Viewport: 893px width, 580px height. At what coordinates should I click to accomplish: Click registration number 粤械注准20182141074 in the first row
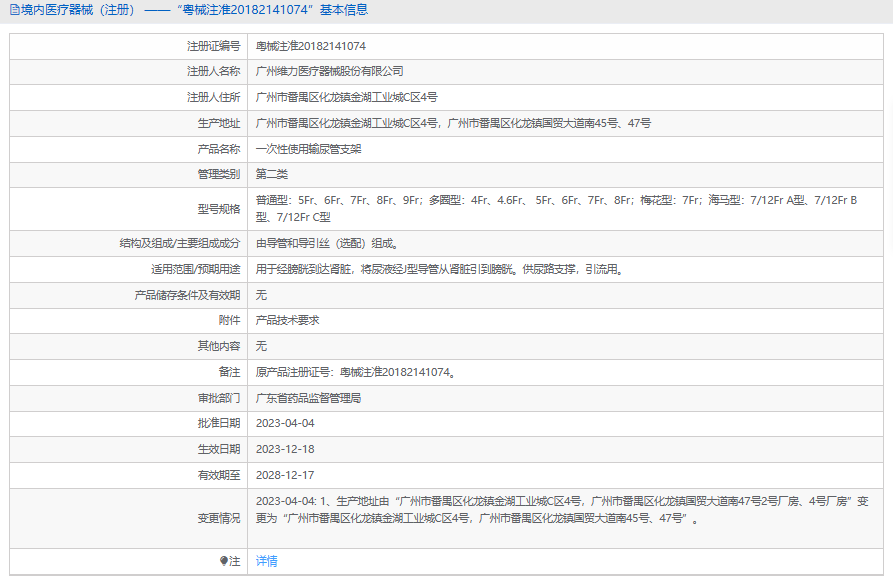pos(310,46)
